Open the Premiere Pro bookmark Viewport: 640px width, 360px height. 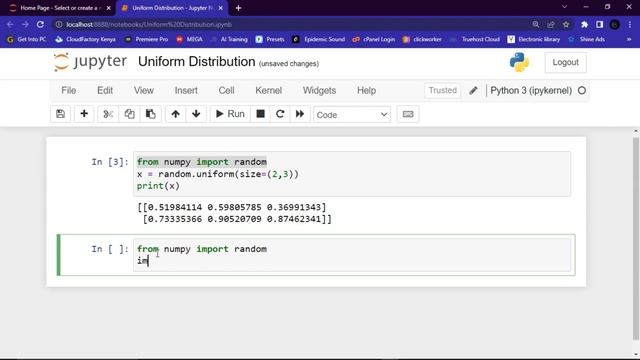click(x=147, y=39)
